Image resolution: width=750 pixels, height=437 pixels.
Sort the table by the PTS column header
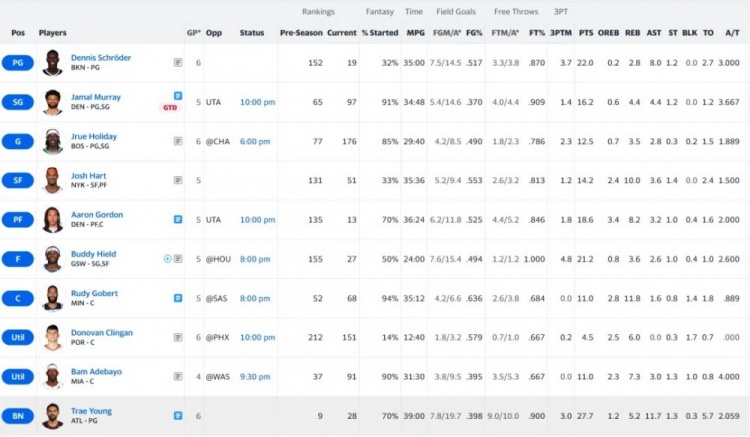pos(585,33)
